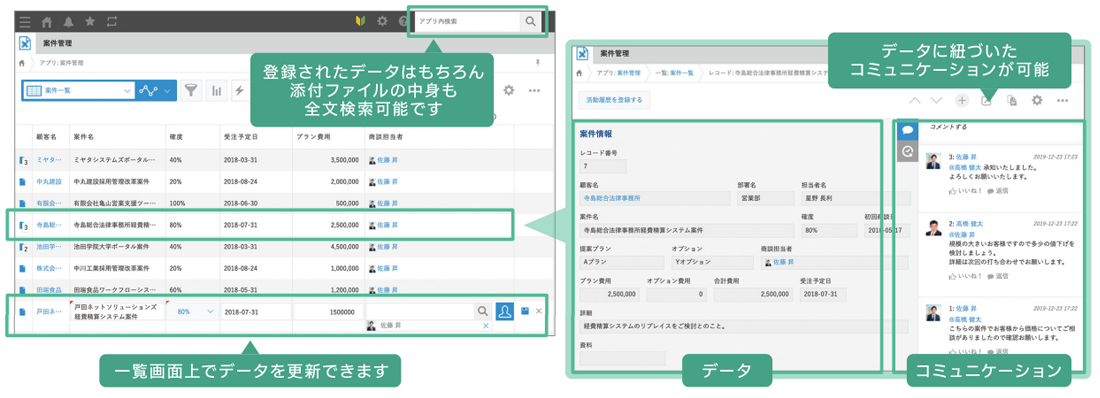This screenshot has width=1100, height=398.
Task: Open app settings gear in the list window toolbar
Action: click(x=509, y=91)
